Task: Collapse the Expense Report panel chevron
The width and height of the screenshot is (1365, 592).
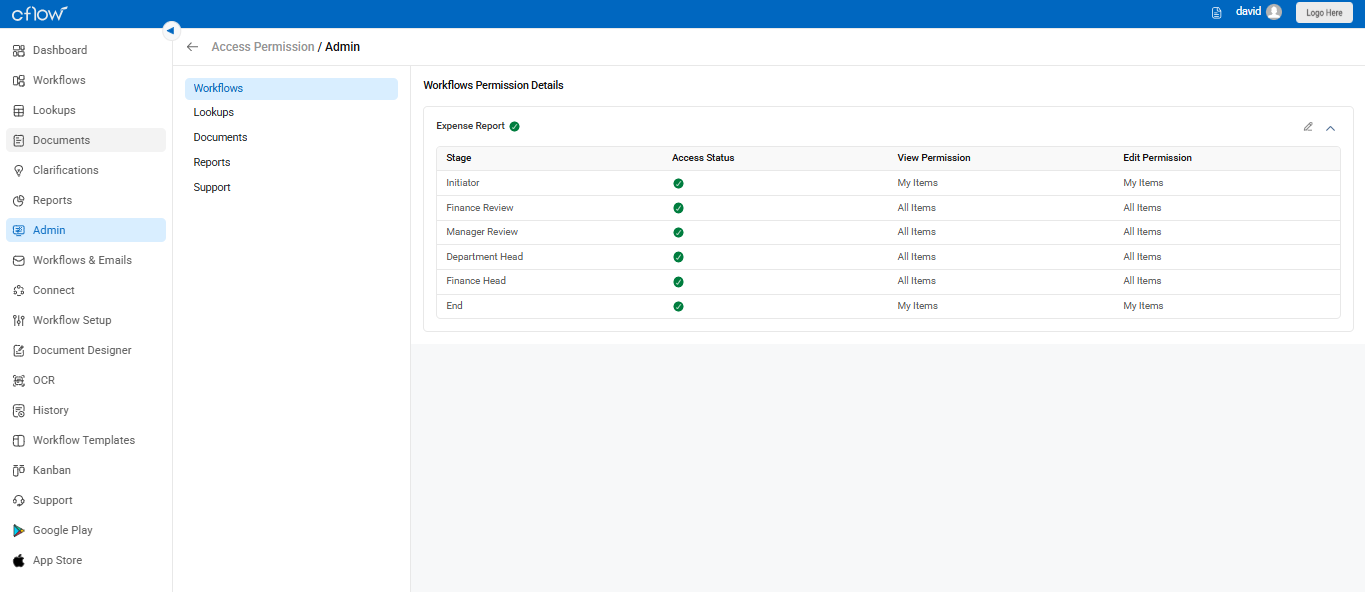Action: tap(1331, 128)
